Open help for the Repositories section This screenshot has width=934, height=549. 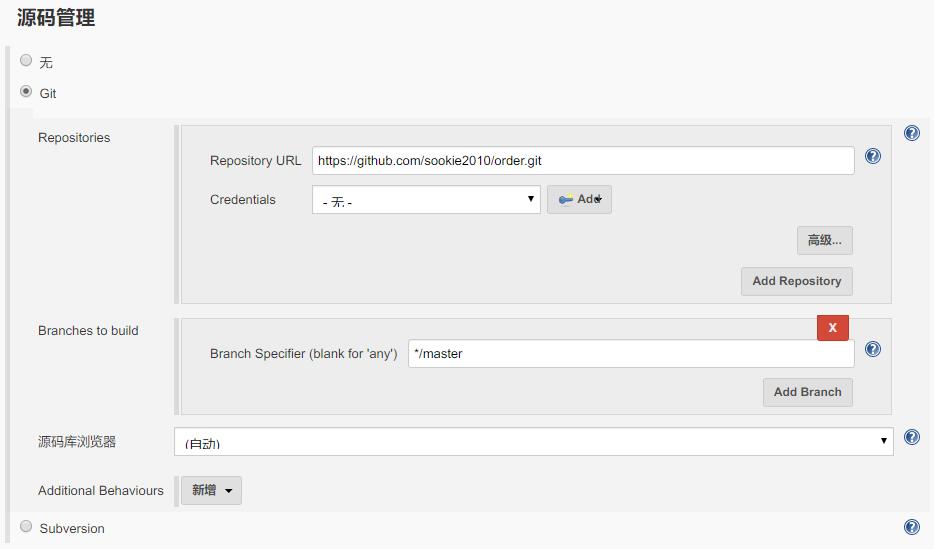tap(911, 133)
